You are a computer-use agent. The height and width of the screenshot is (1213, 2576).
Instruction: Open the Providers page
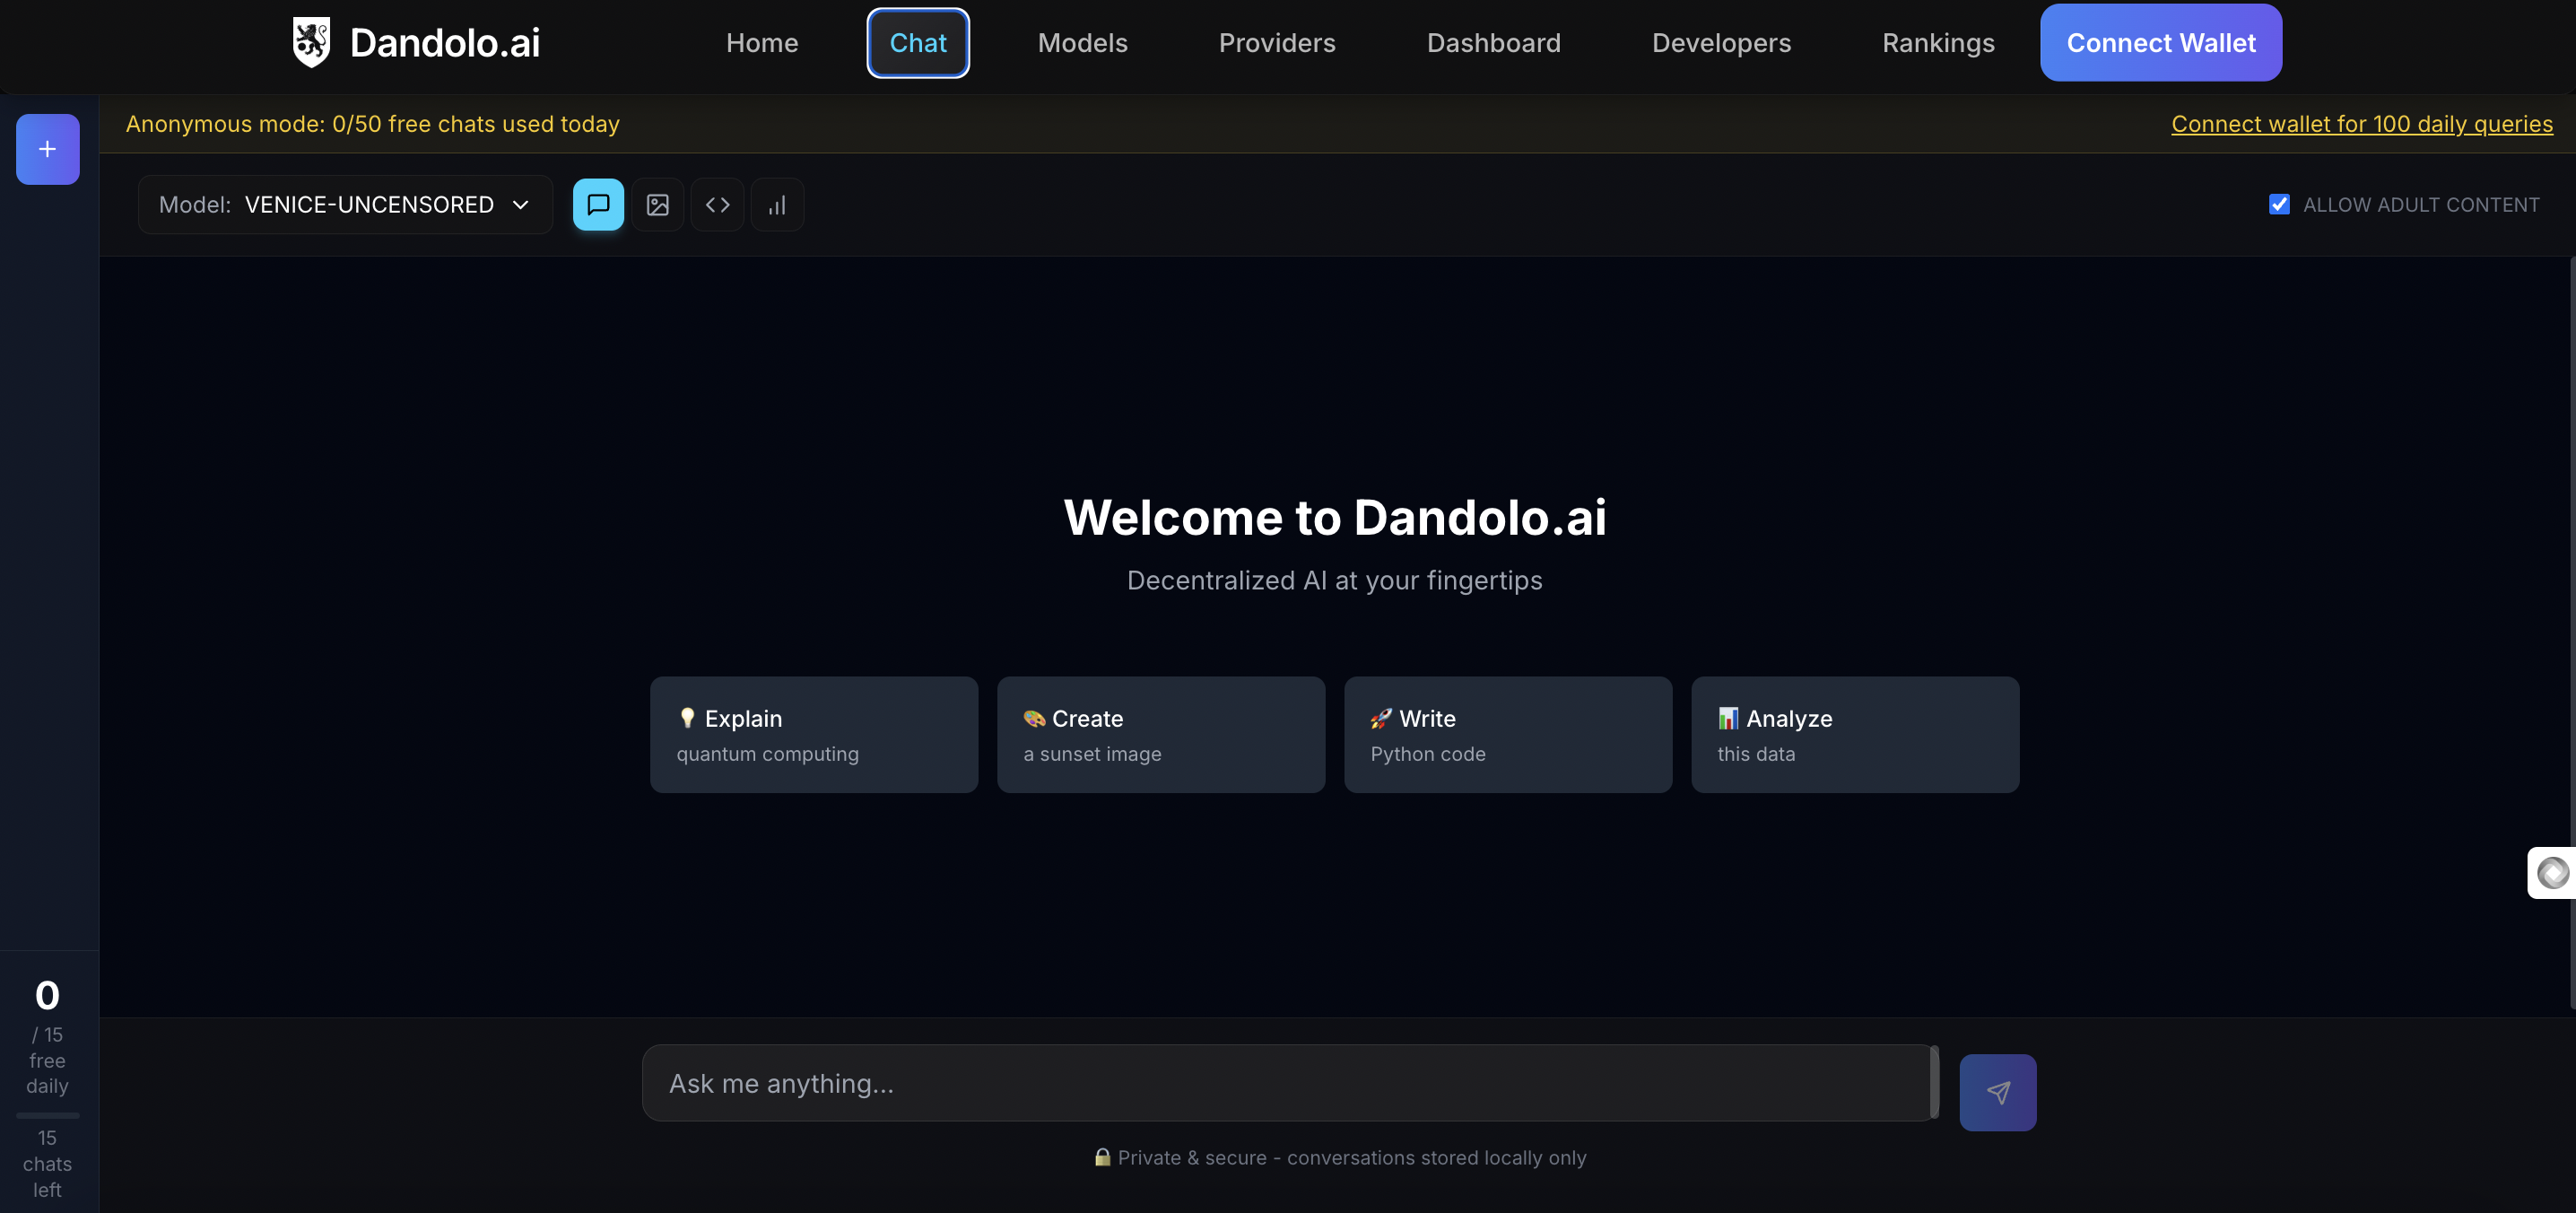1277,43
